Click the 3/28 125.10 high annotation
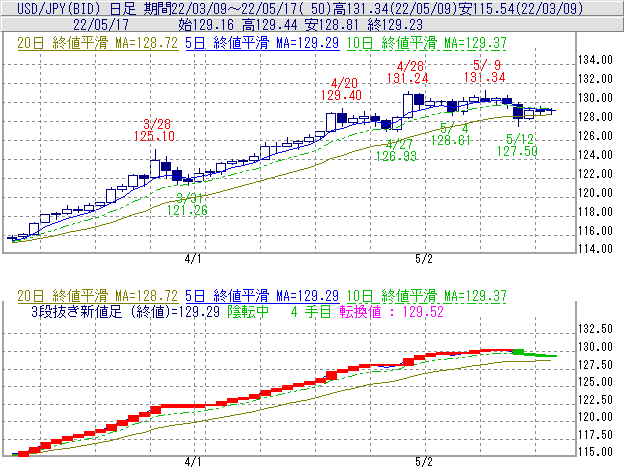624x475 pixels. (x=154, y=130)
